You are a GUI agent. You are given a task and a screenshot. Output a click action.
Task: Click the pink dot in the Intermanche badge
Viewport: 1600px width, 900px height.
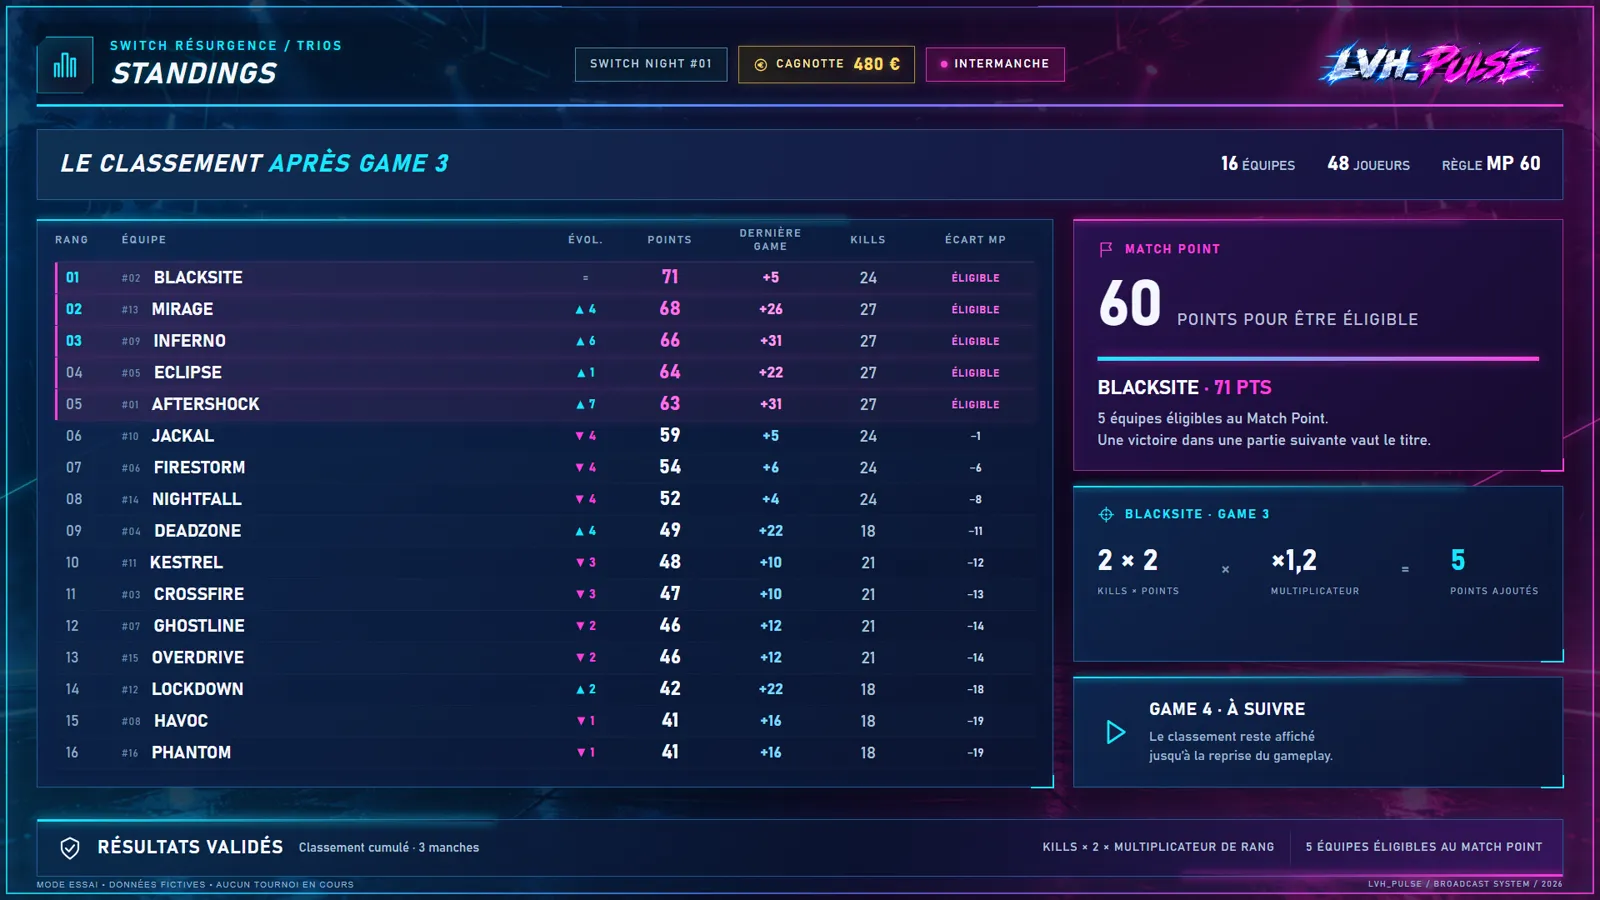tap(944, 64)
